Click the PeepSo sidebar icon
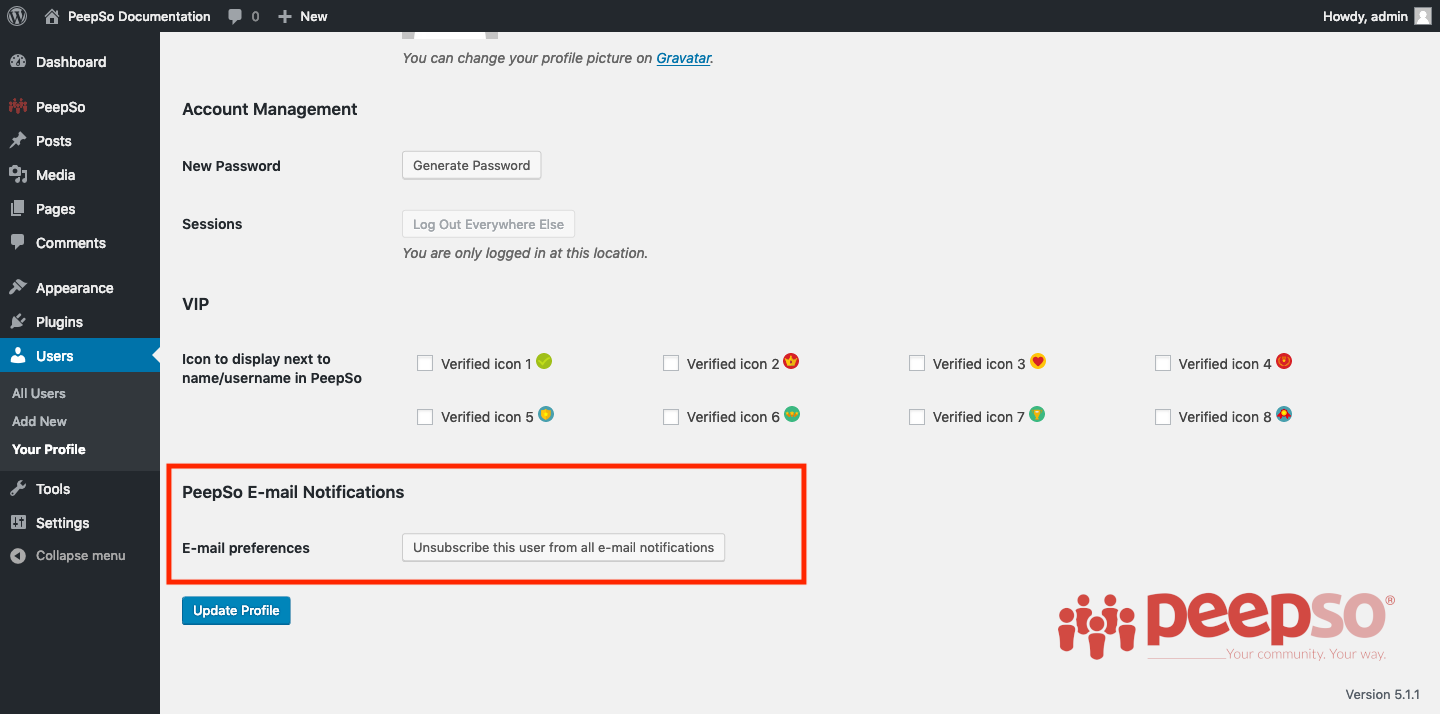Image resolution: width=1440 pixels, height=714 pixels. [18, 107]
